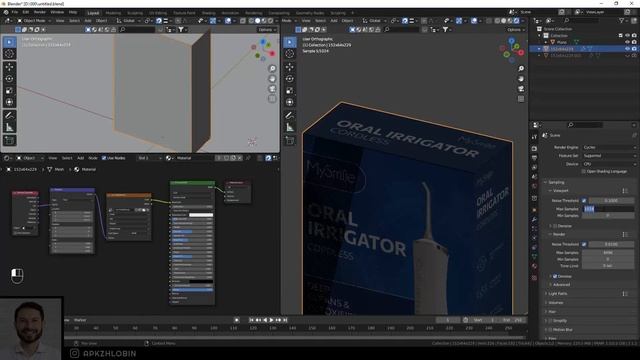Select the Move tool in left viewport
Image resolution: width=640 pixels, height=360 pixels.
[9, 67]
